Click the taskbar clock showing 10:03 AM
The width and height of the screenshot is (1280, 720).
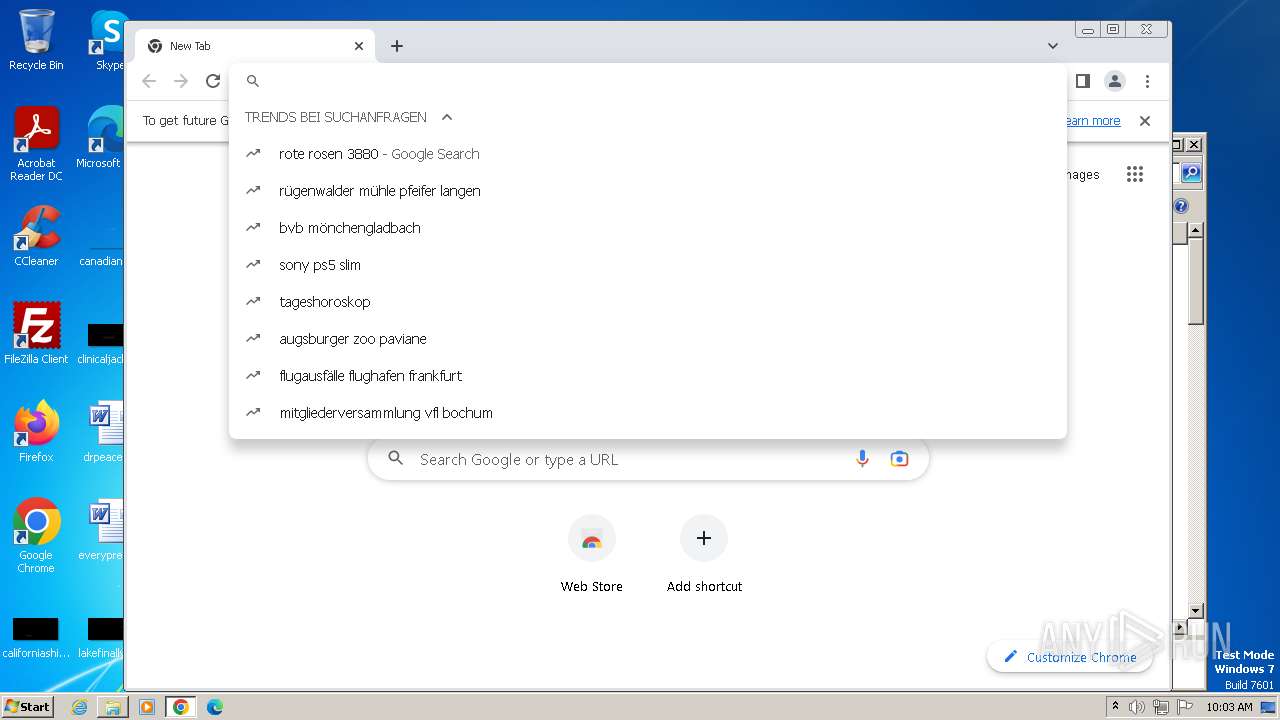[x=1229, y=707]
